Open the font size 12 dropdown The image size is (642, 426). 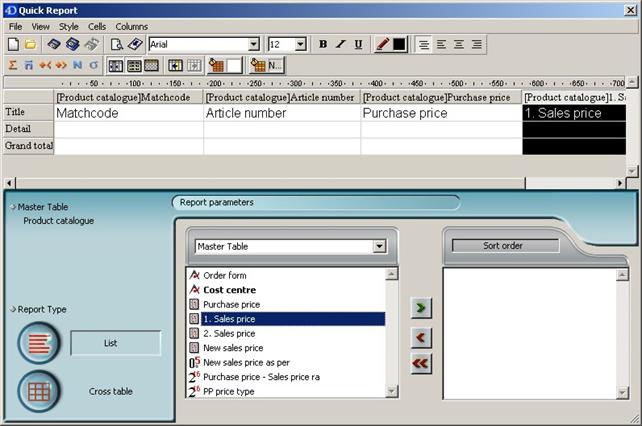(301, 45)
